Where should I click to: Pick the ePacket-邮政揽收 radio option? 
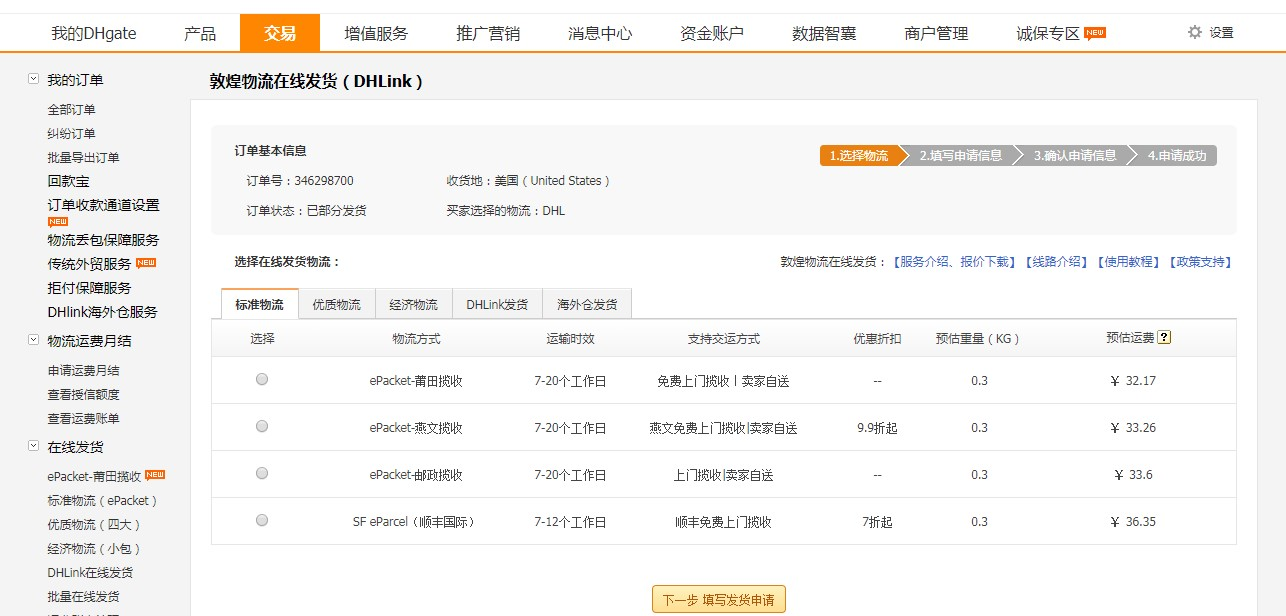point(262,473)
